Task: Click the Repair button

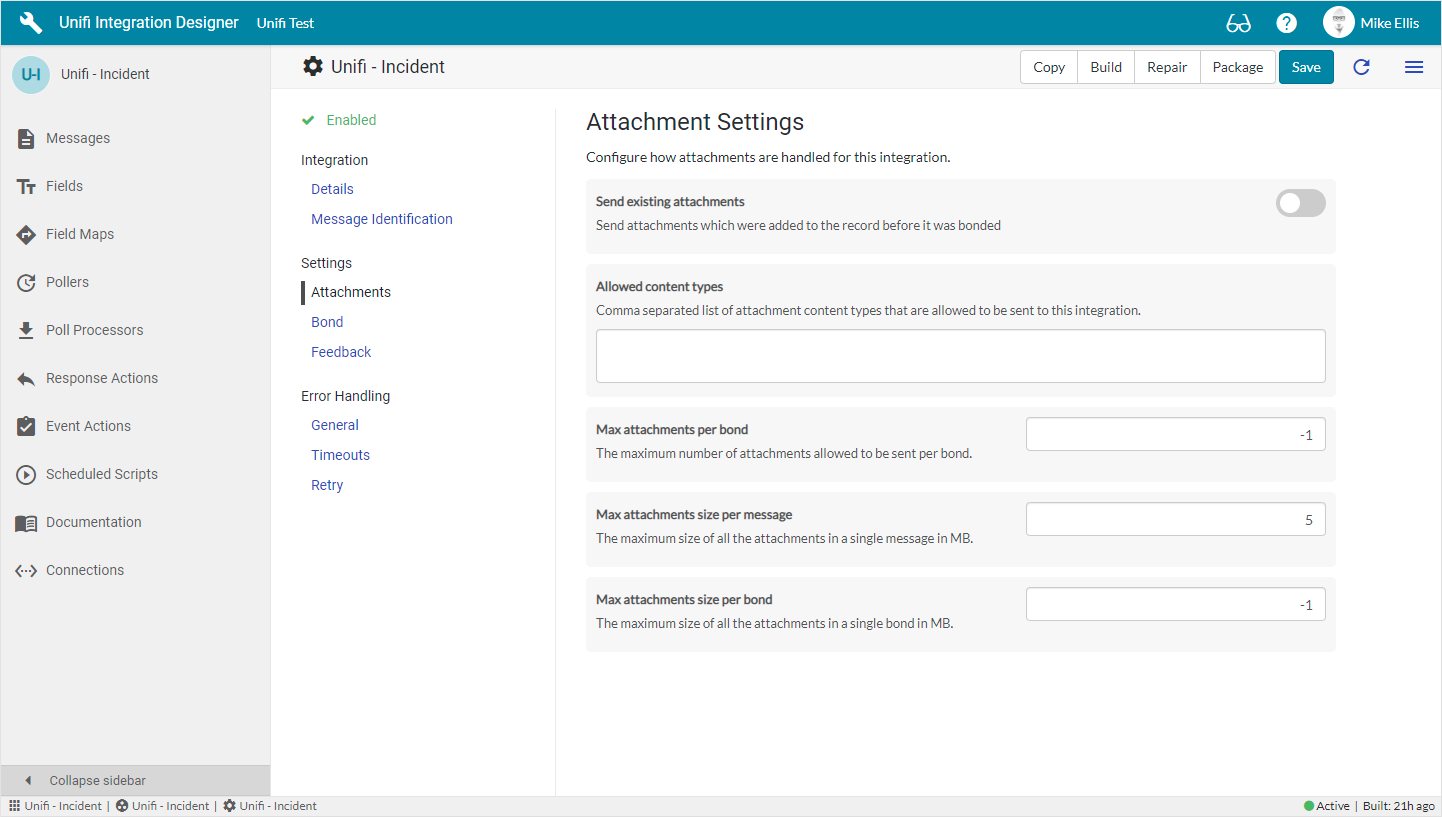Action: point(1167,67)
